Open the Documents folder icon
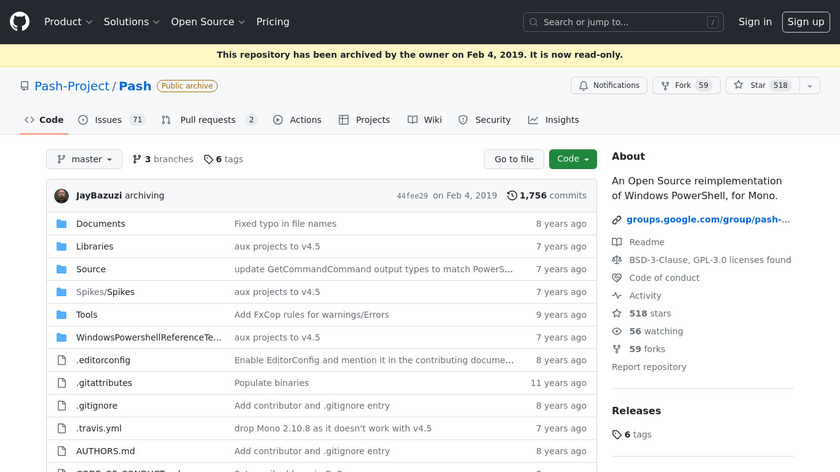 [x=62, y=224]
